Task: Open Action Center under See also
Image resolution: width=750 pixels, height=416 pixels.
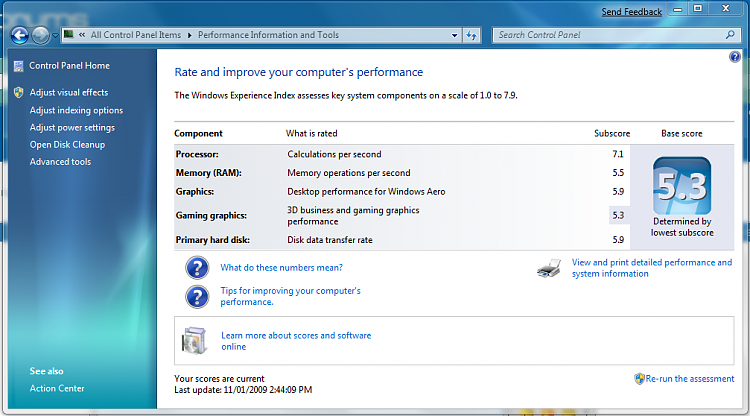Action: (57, 388)
